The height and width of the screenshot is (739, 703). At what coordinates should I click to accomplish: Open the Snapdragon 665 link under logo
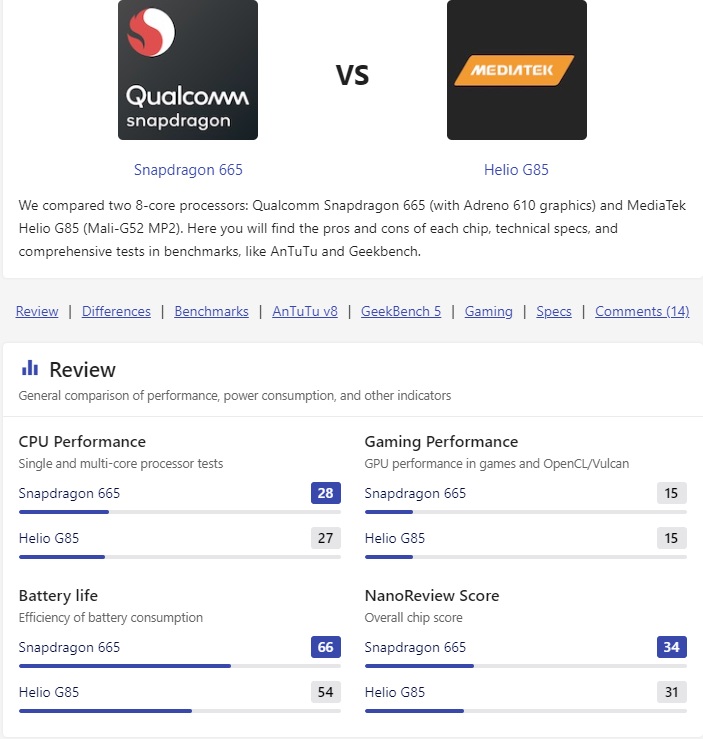tap(188, 170)
